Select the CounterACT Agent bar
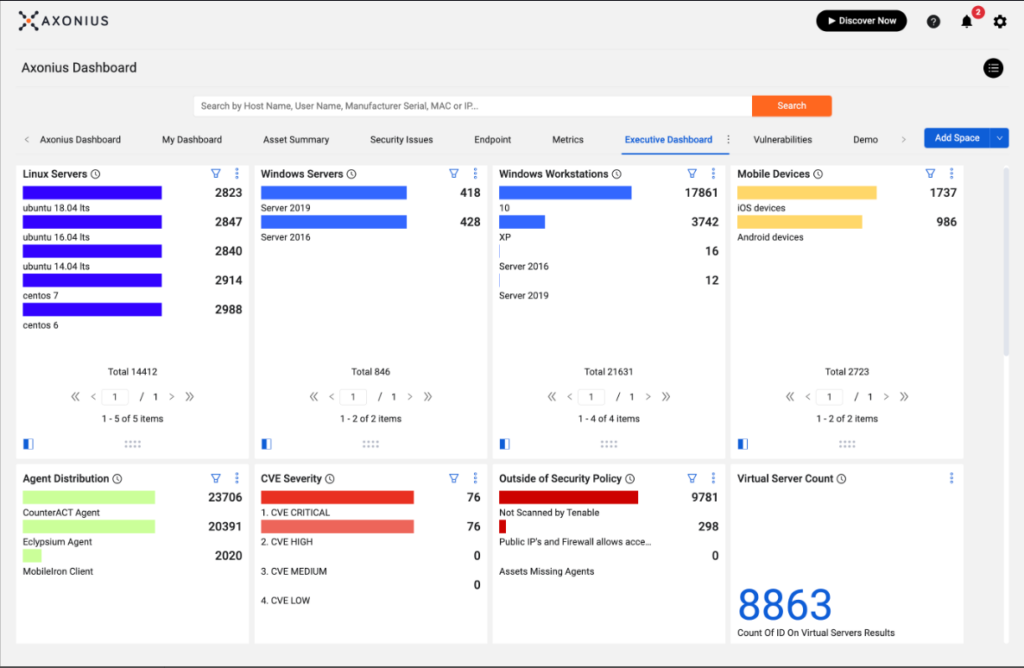 click(89, 498)
